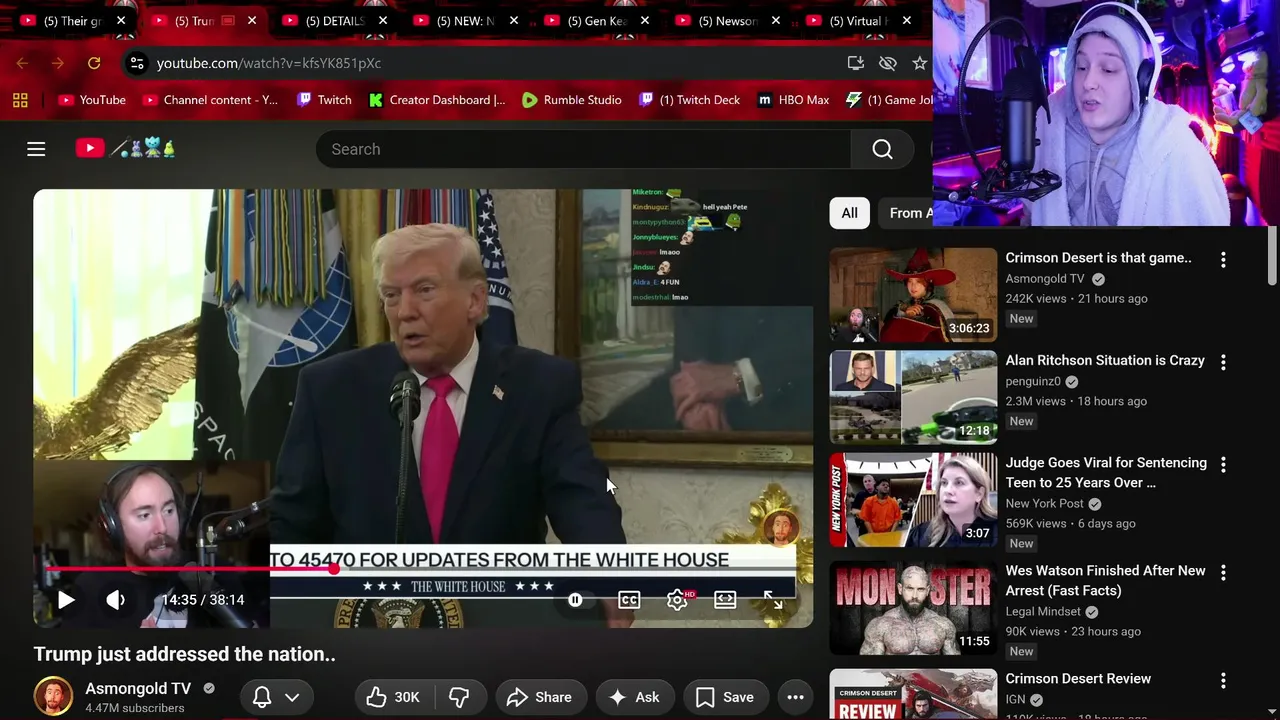The height and width of the screenshot is (720, 1280).
Task: Open the video settings gear
Action: pos(677,600)
